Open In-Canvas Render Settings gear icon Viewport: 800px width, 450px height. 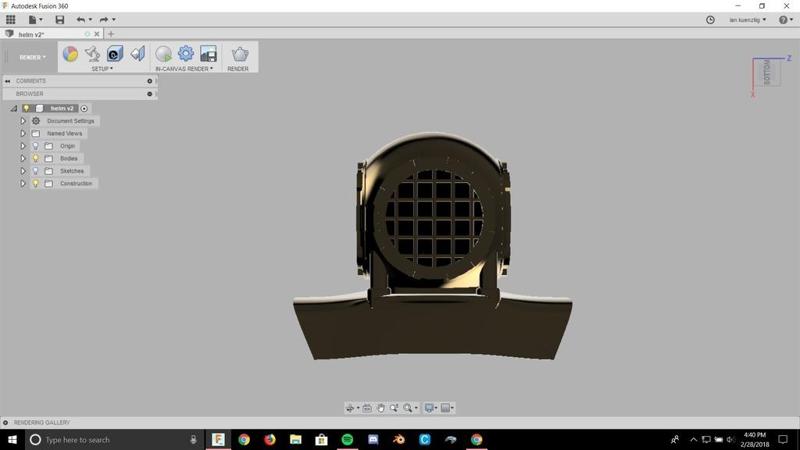186,53
